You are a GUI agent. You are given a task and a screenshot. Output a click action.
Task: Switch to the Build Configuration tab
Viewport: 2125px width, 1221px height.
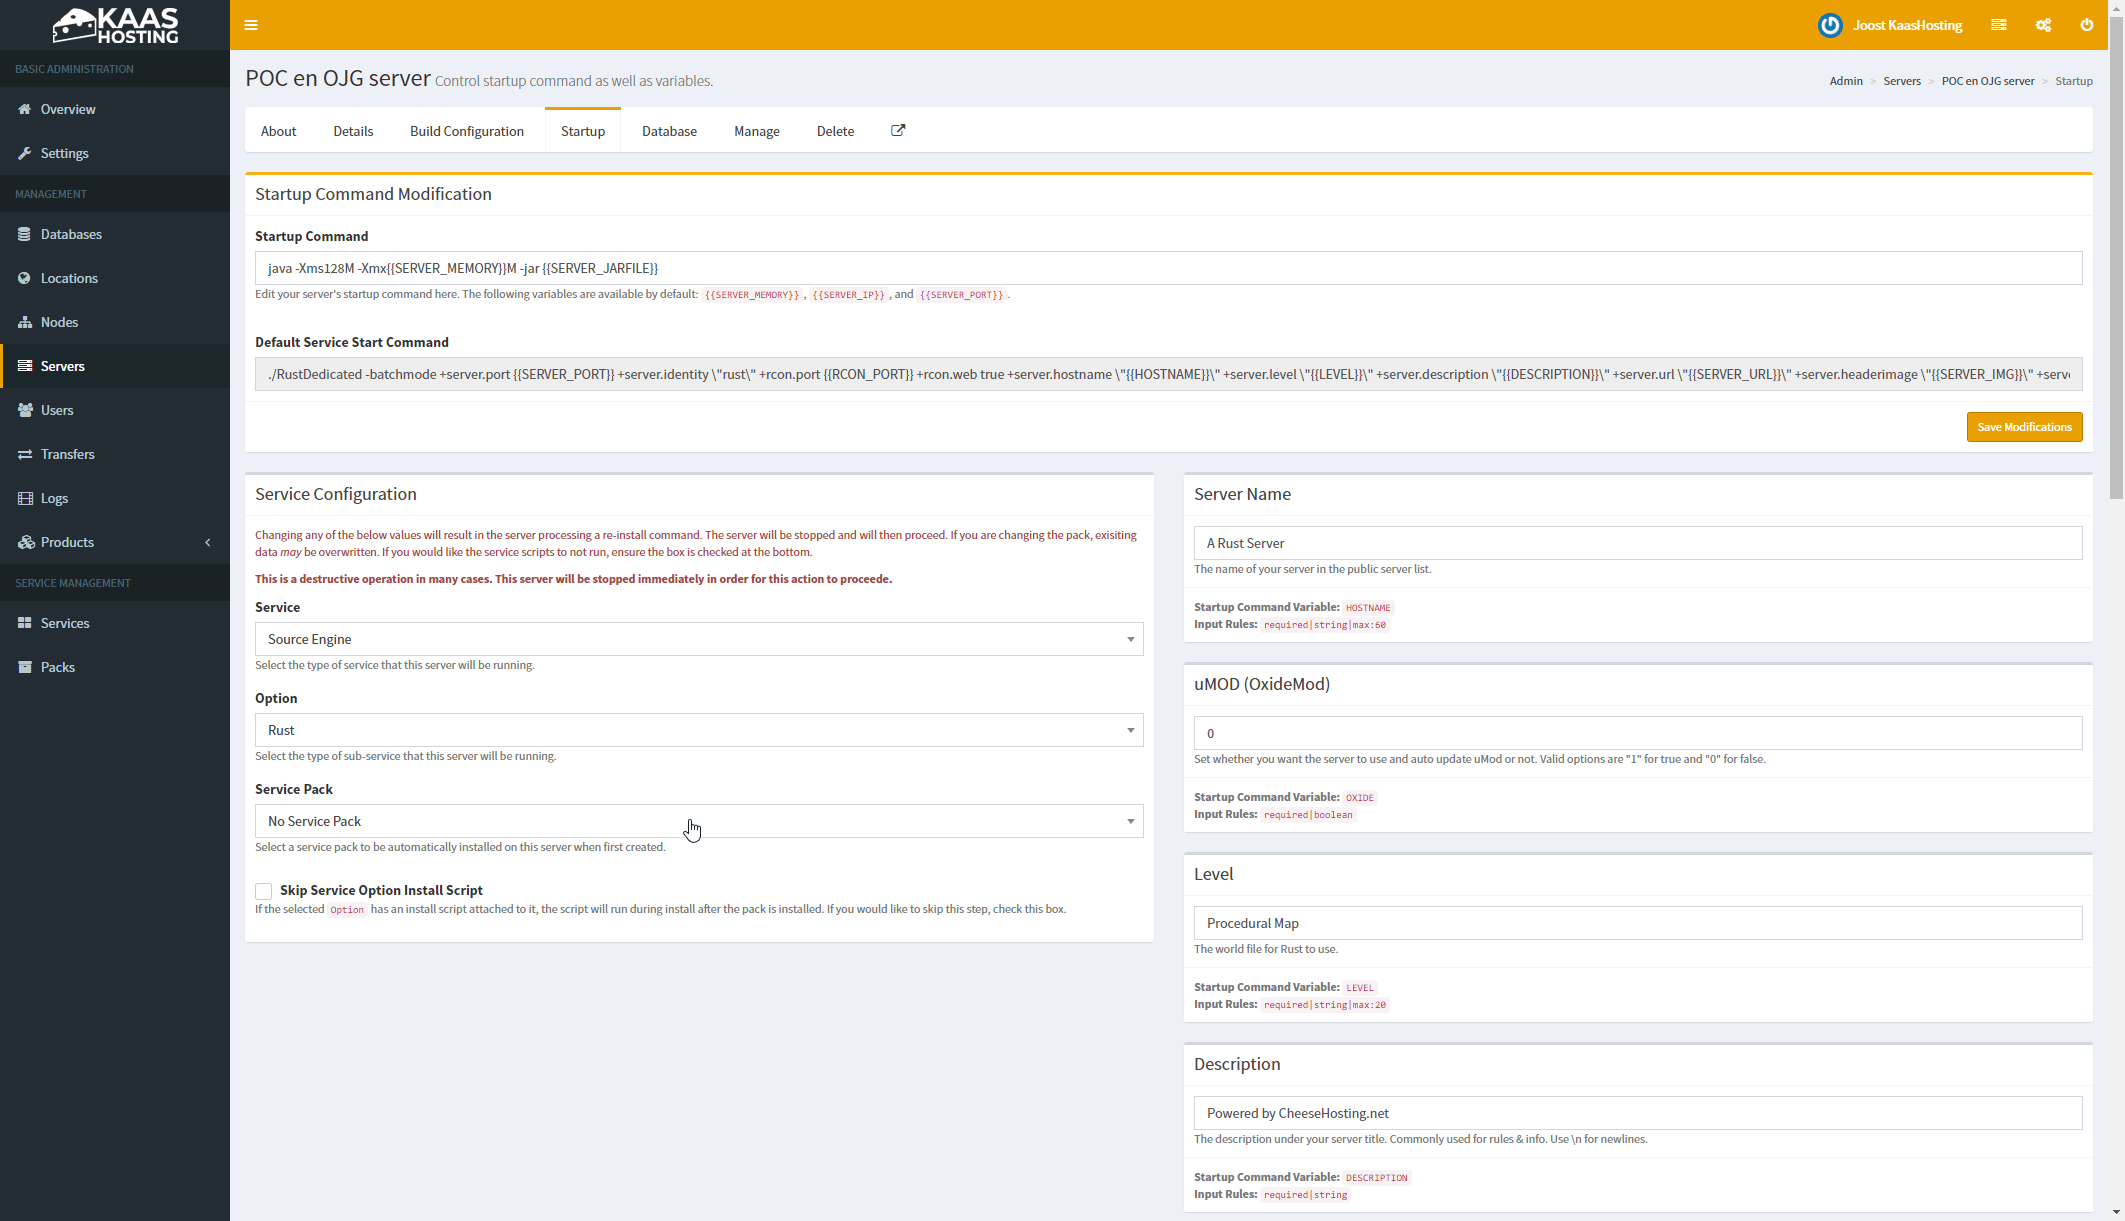click(x=466, y=131)
